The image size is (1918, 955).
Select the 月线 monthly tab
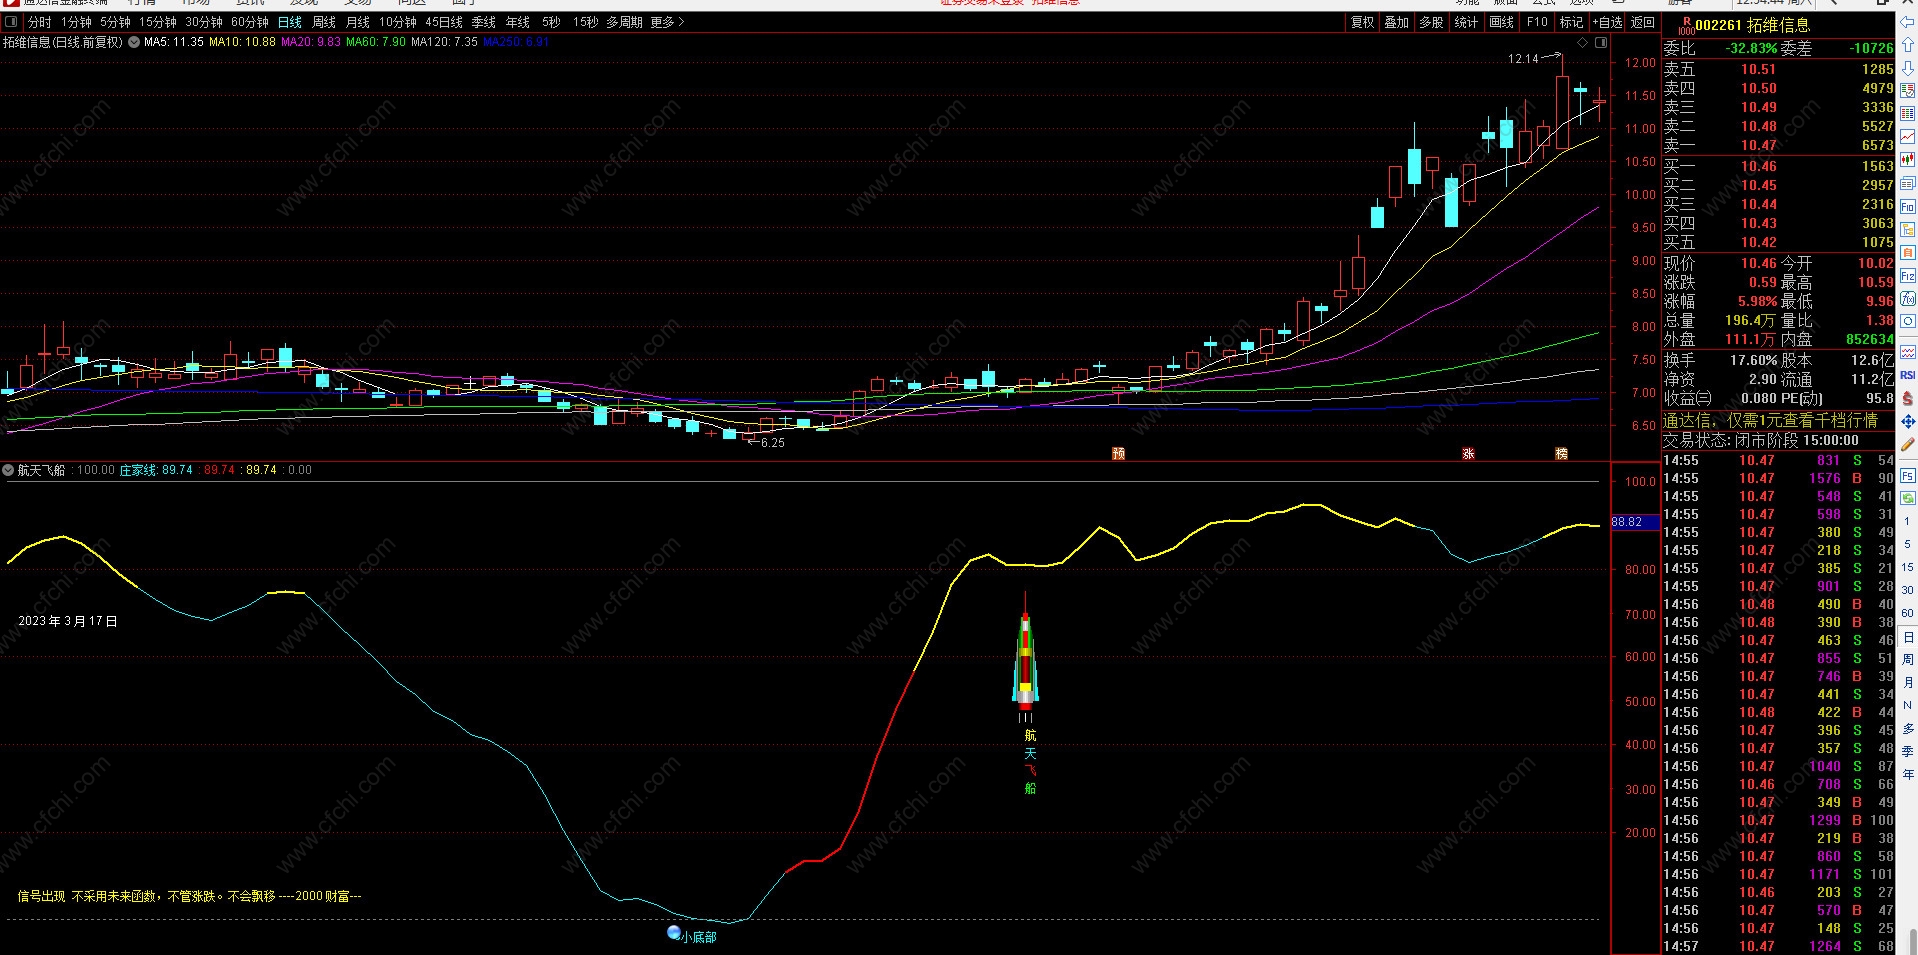tap(358, 22)
